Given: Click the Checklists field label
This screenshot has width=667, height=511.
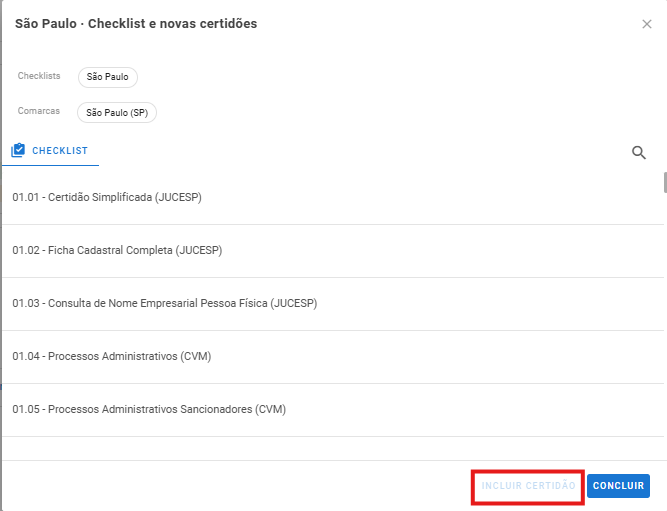Looking at the screenshot, I should 39,76.
